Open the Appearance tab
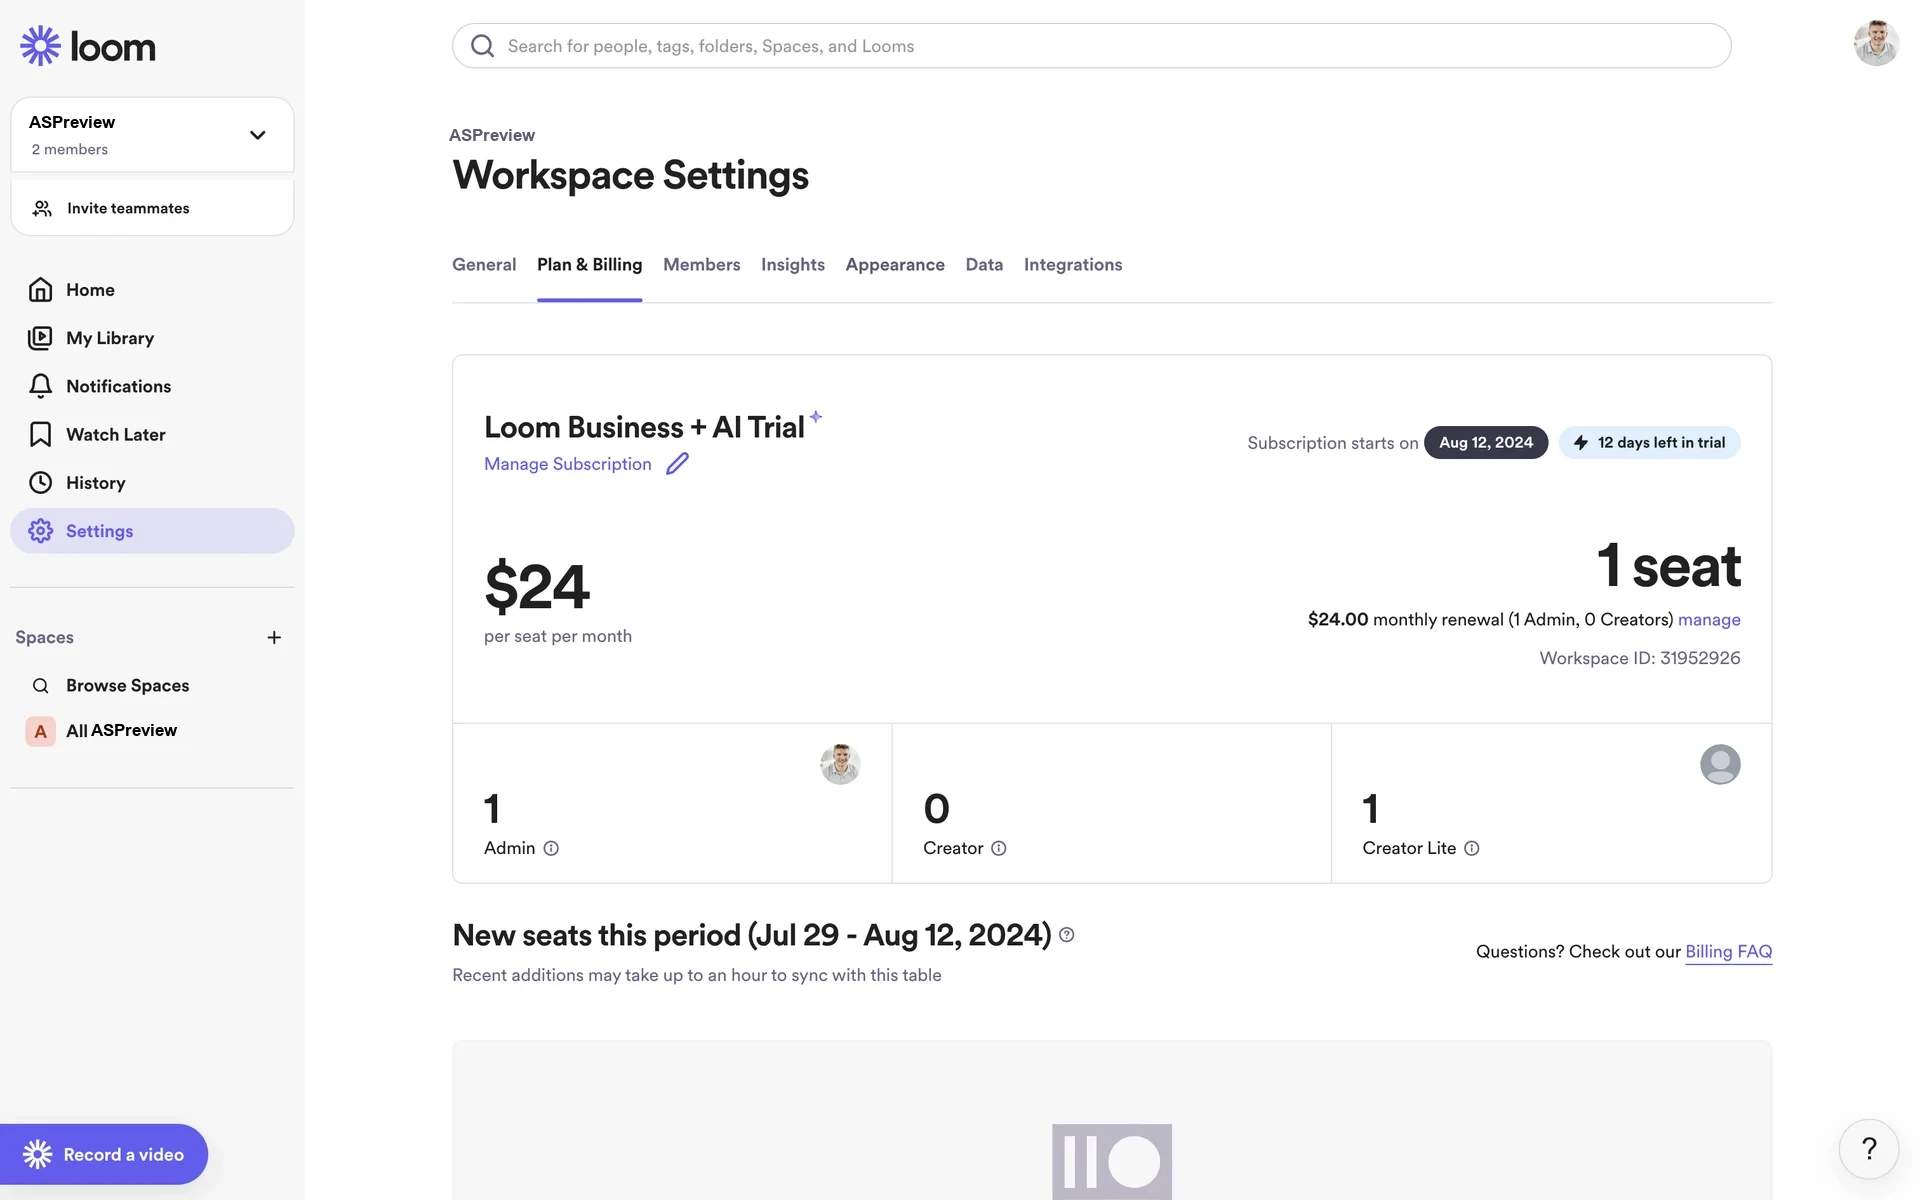 pos(895,265)
